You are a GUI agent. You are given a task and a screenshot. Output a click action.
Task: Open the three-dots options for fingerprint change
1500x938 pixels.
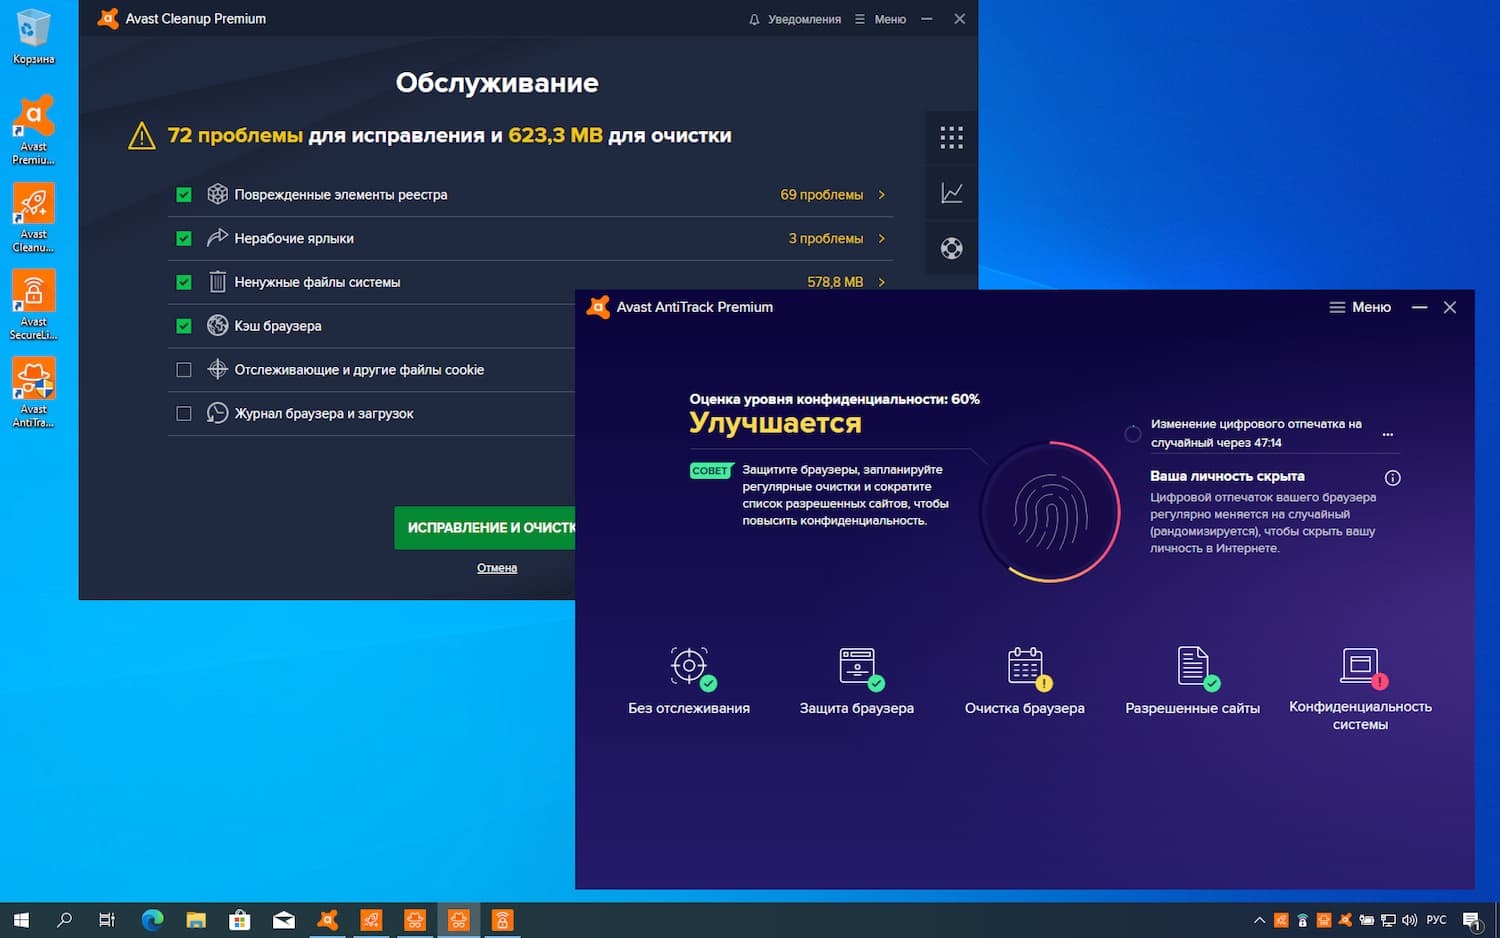(x=1388, y=434)
